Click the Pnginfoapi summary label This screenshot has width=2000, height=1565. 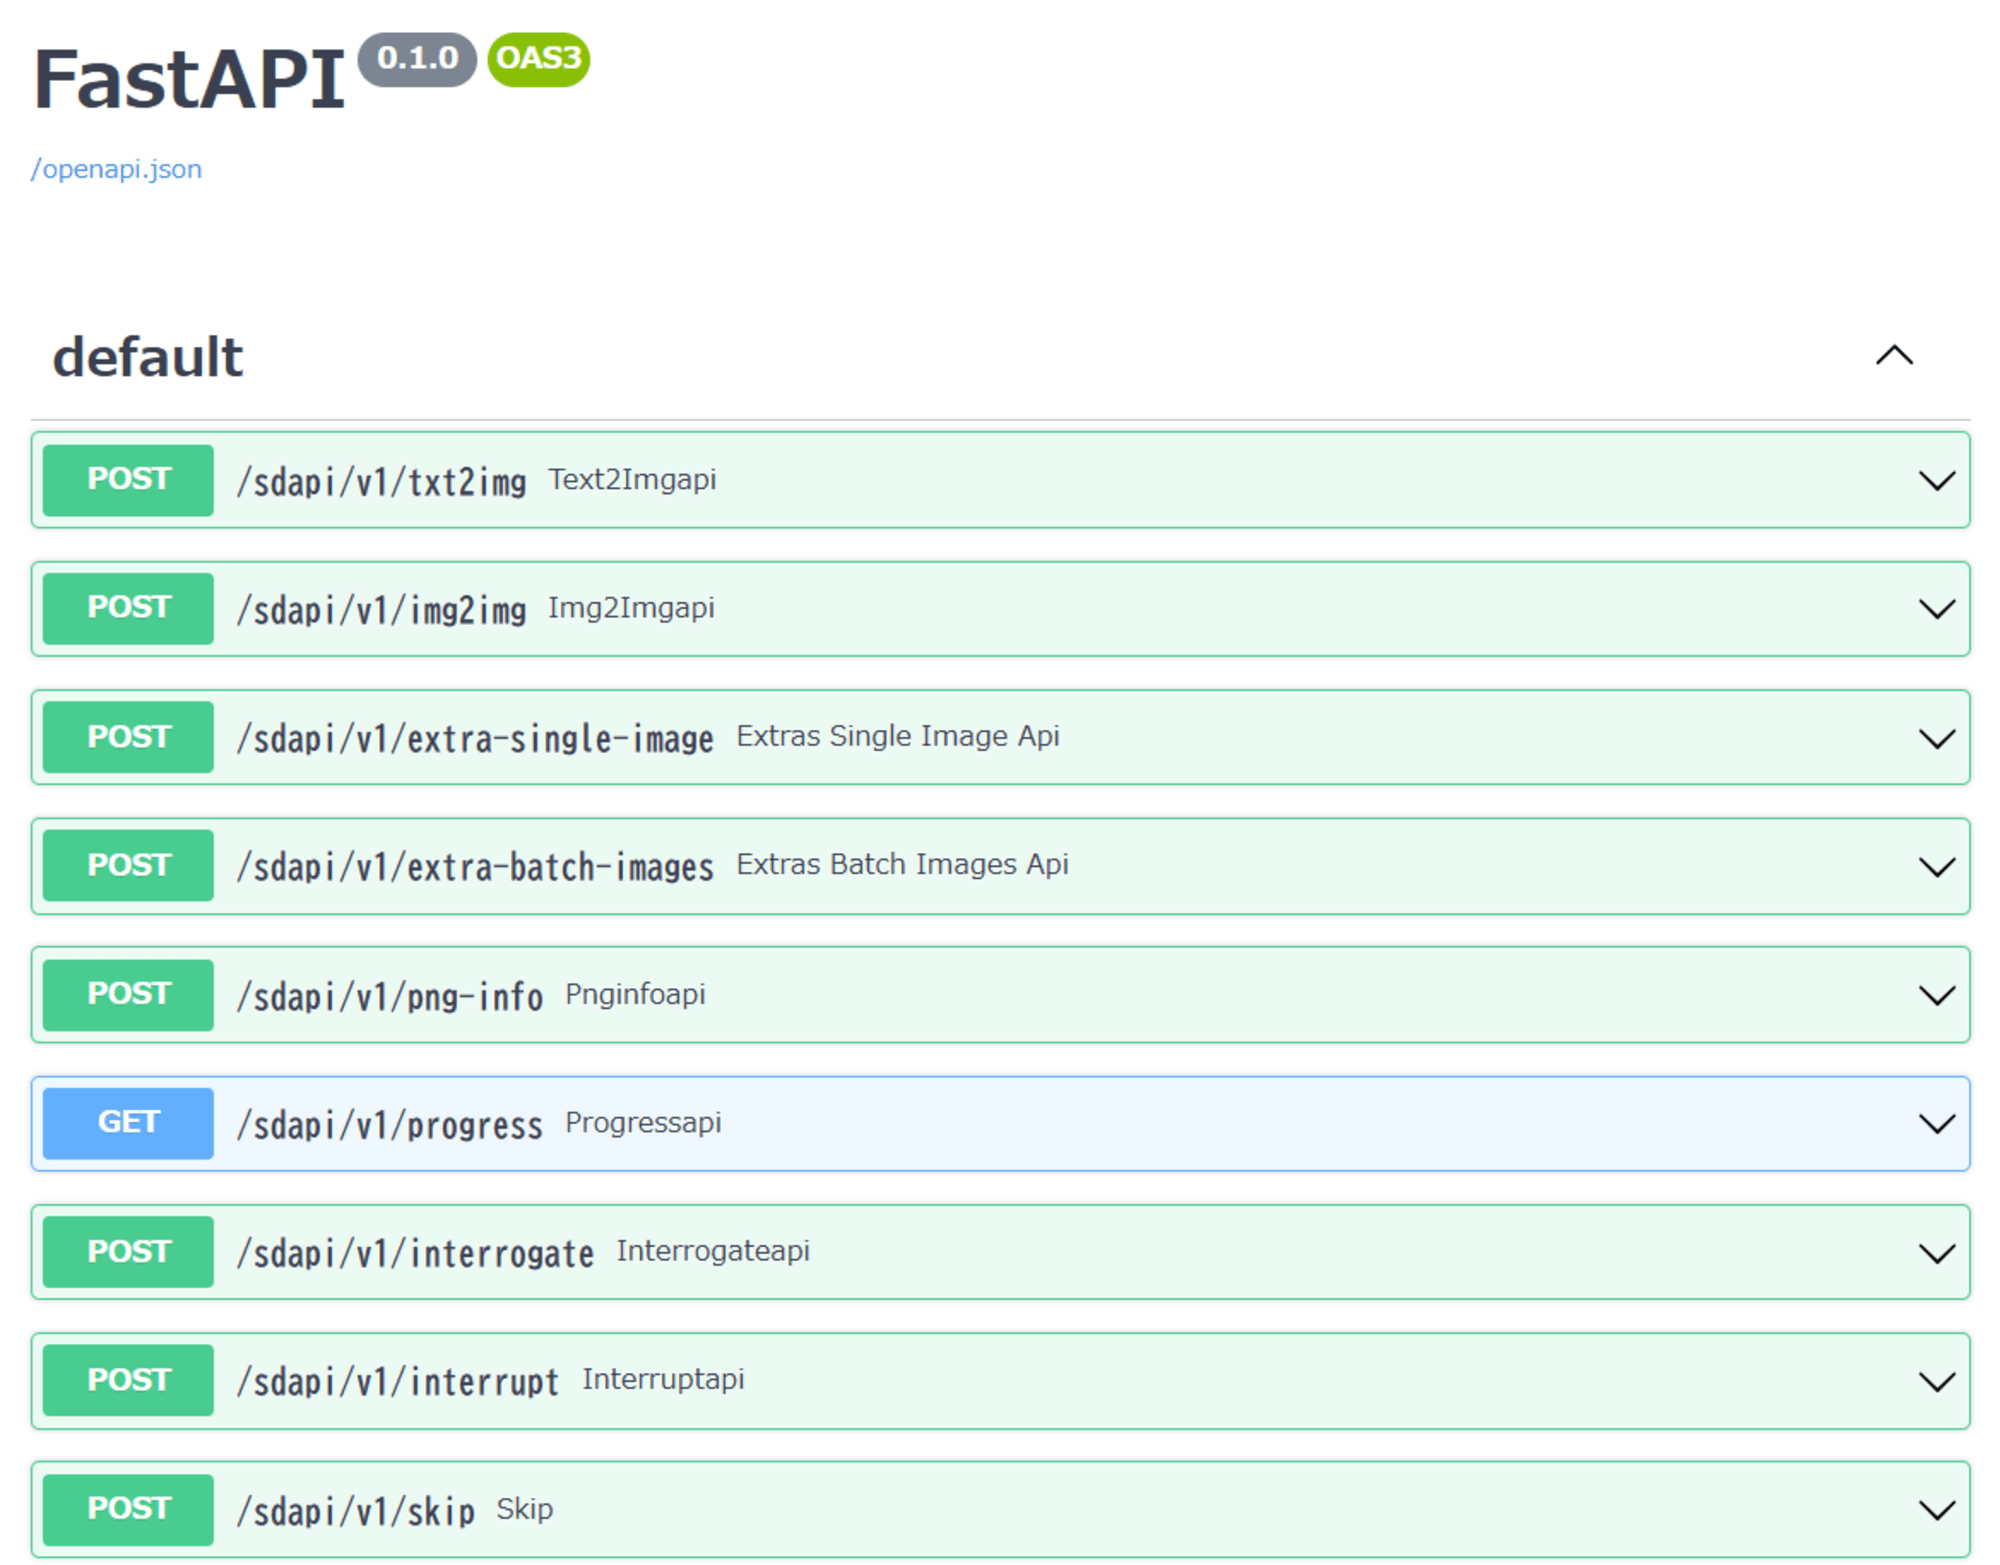pos(635,994)
